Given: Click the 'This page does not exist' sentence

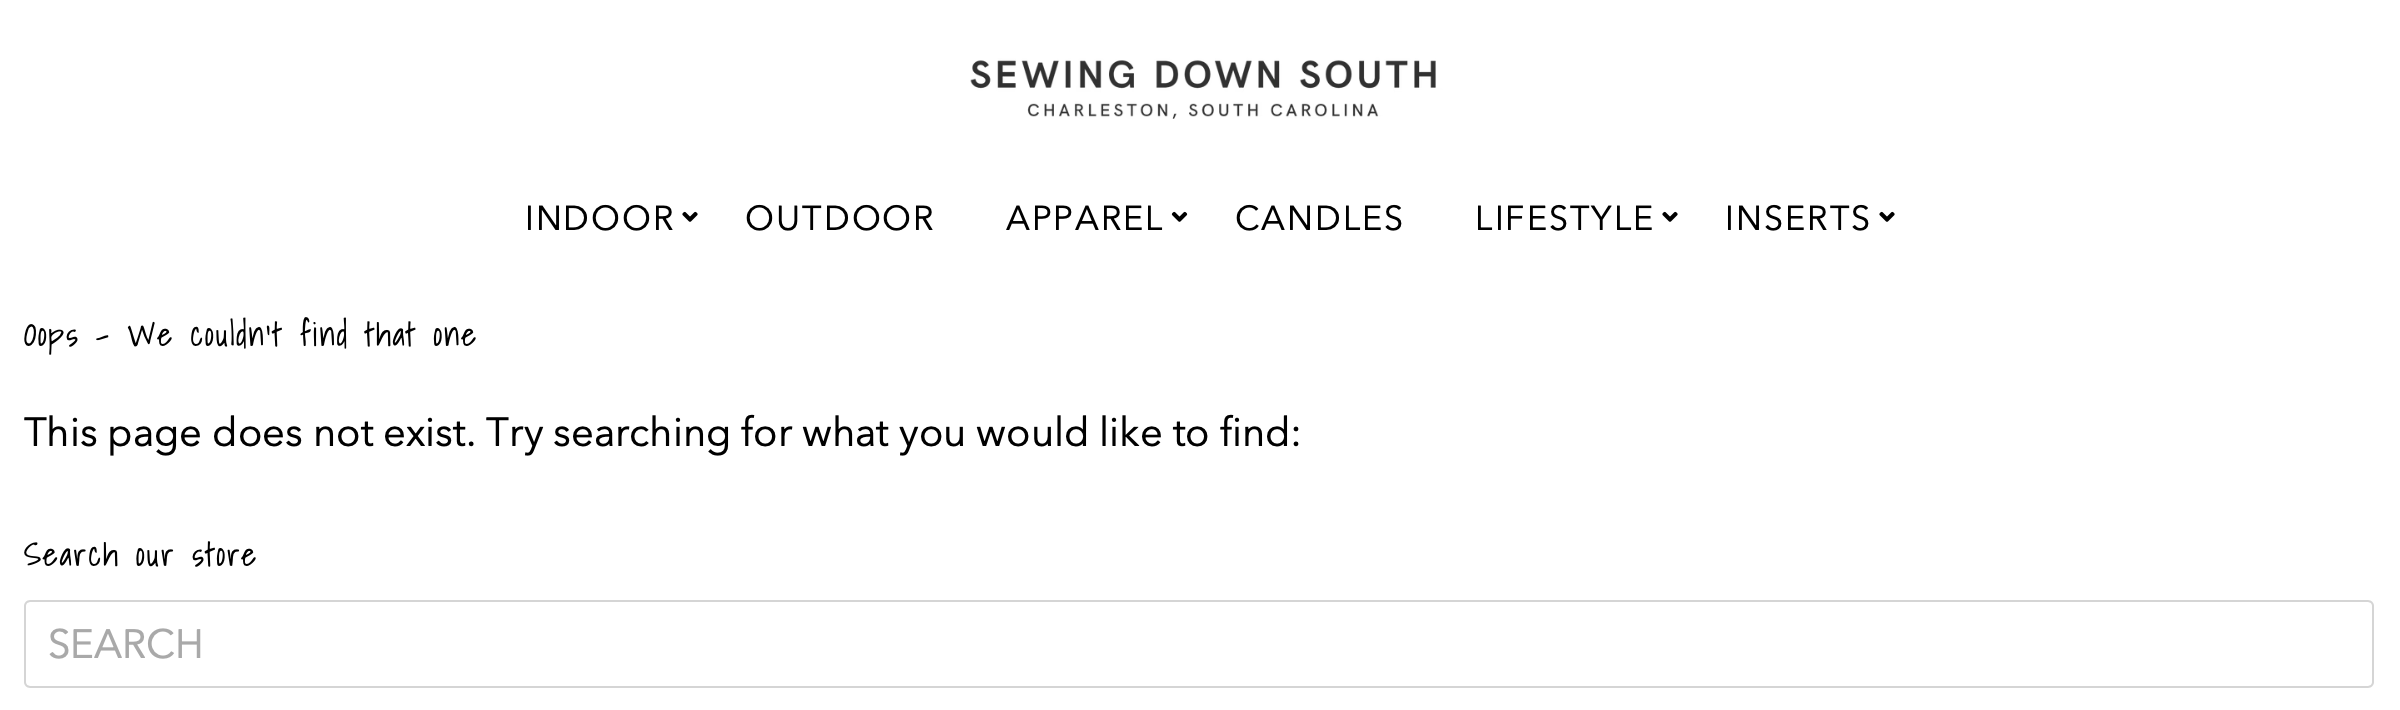Looking at the screenshot, I should coord(250,433).
